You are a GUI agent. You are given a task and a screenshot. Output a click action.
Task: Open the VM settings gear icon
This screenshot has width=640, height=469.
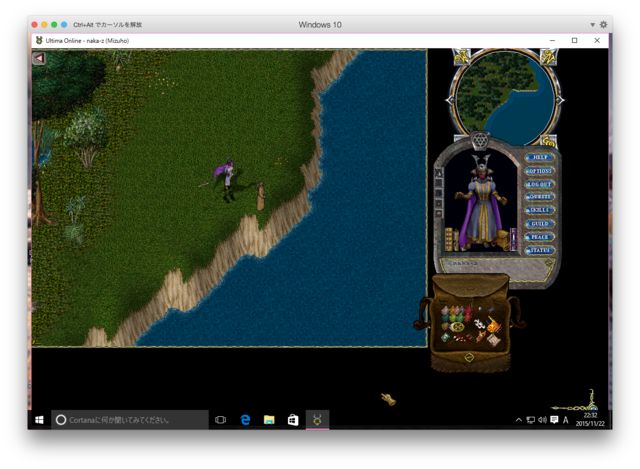coord(604,25)
